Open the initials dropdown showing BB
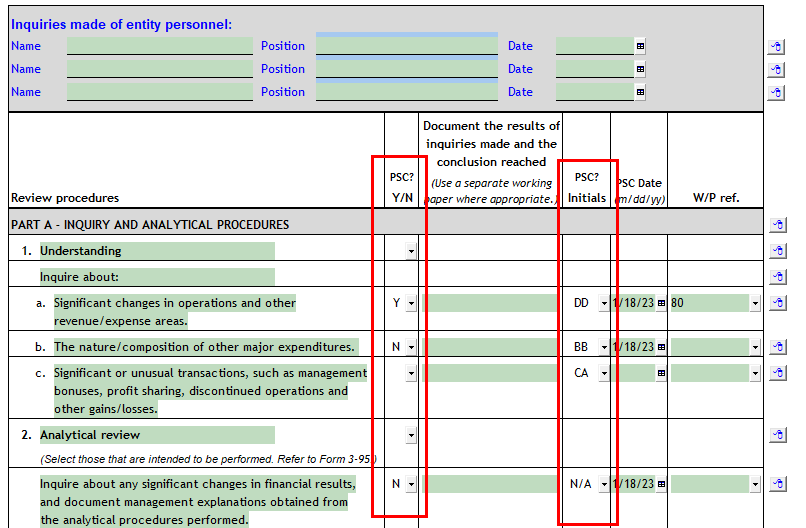This screenshot has width=806, height=528. (604, 347)
